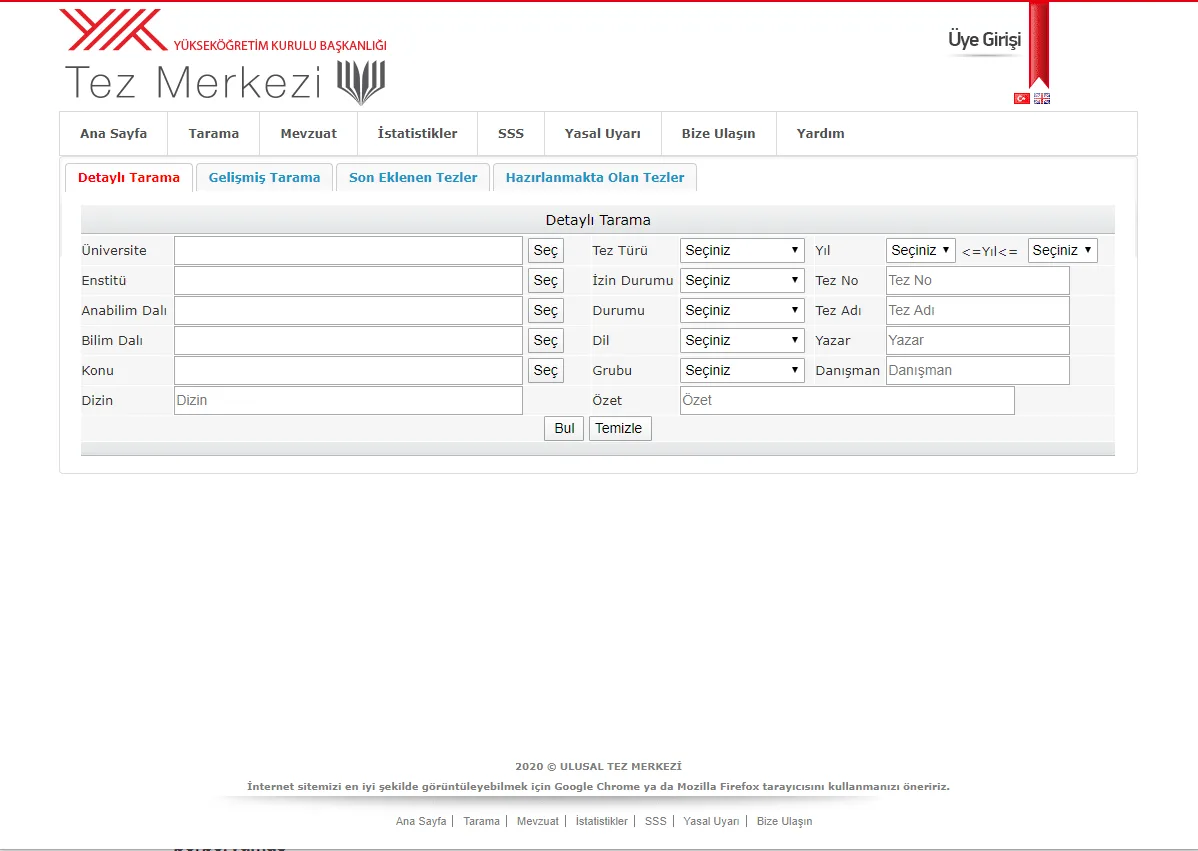The width and height of the screenshot is (1198, 851).
Task: Click the Dizin input field
Action: coord(348,400)
